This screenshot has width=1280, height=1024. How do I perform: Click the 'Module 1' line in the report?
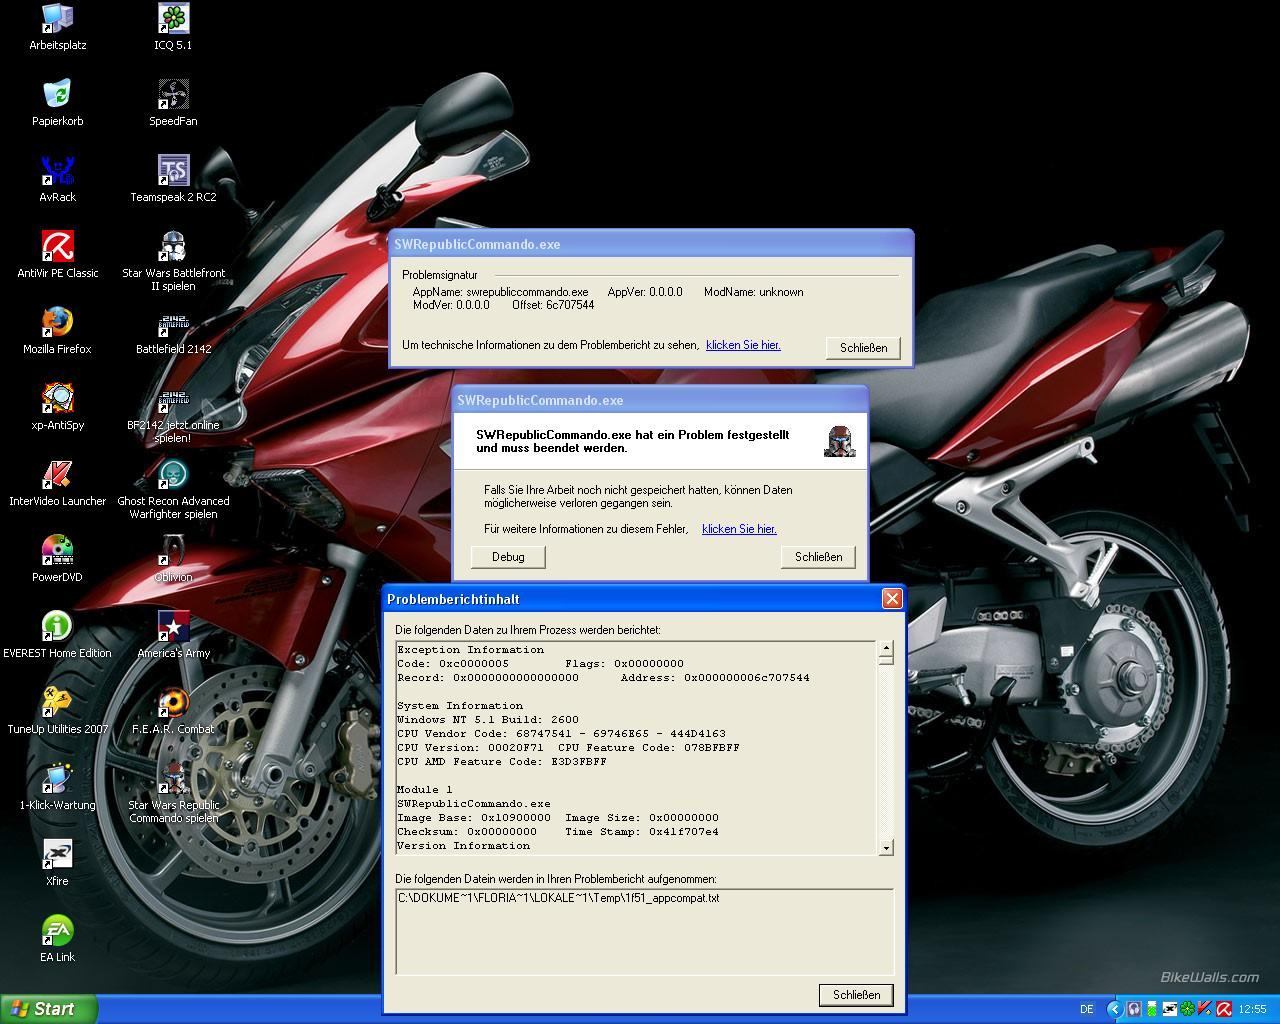coord(424,790)
